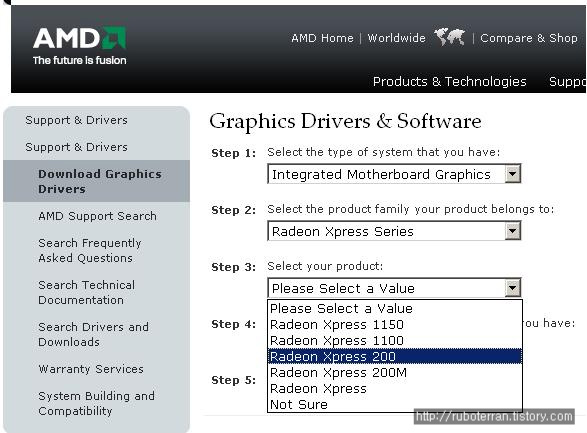This screenshot has height=433, width=587.
Task: Click 'Step 2:' label
Action: [x=234, y=210]
